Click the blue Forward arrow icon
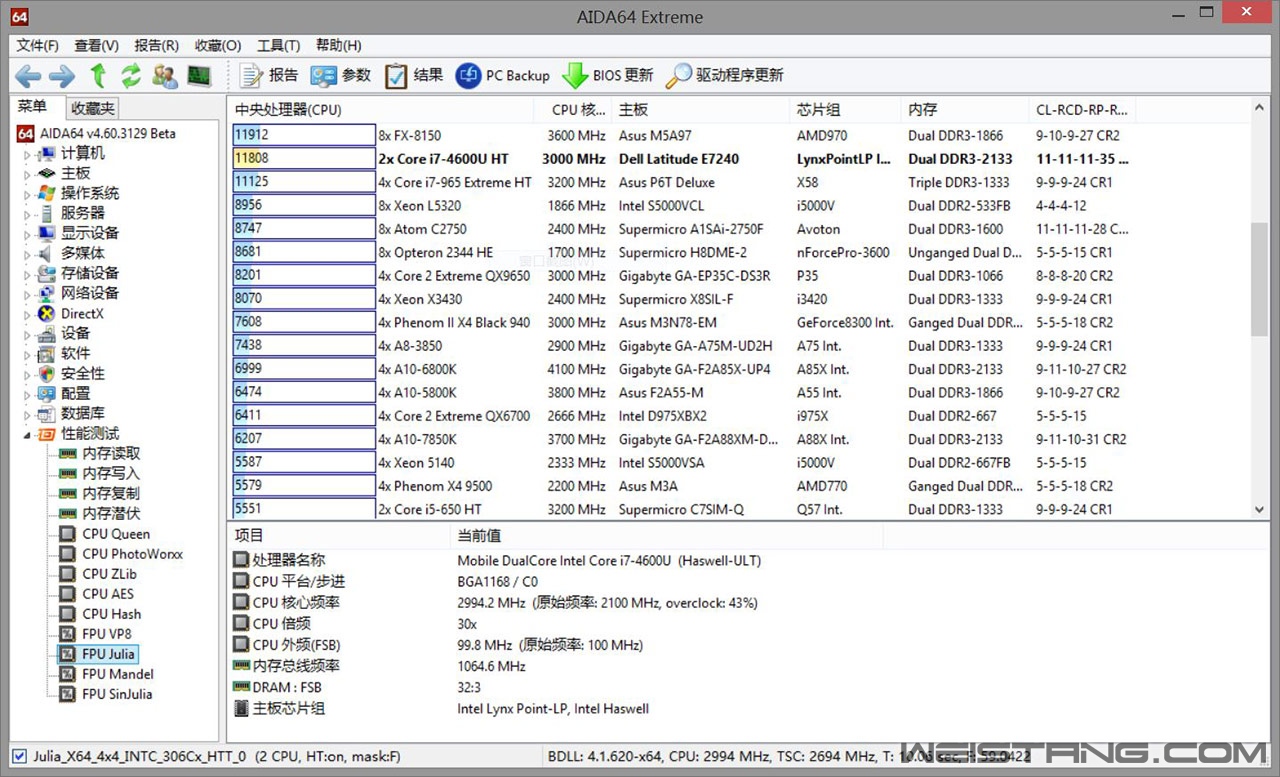 (x=62, y=76)
